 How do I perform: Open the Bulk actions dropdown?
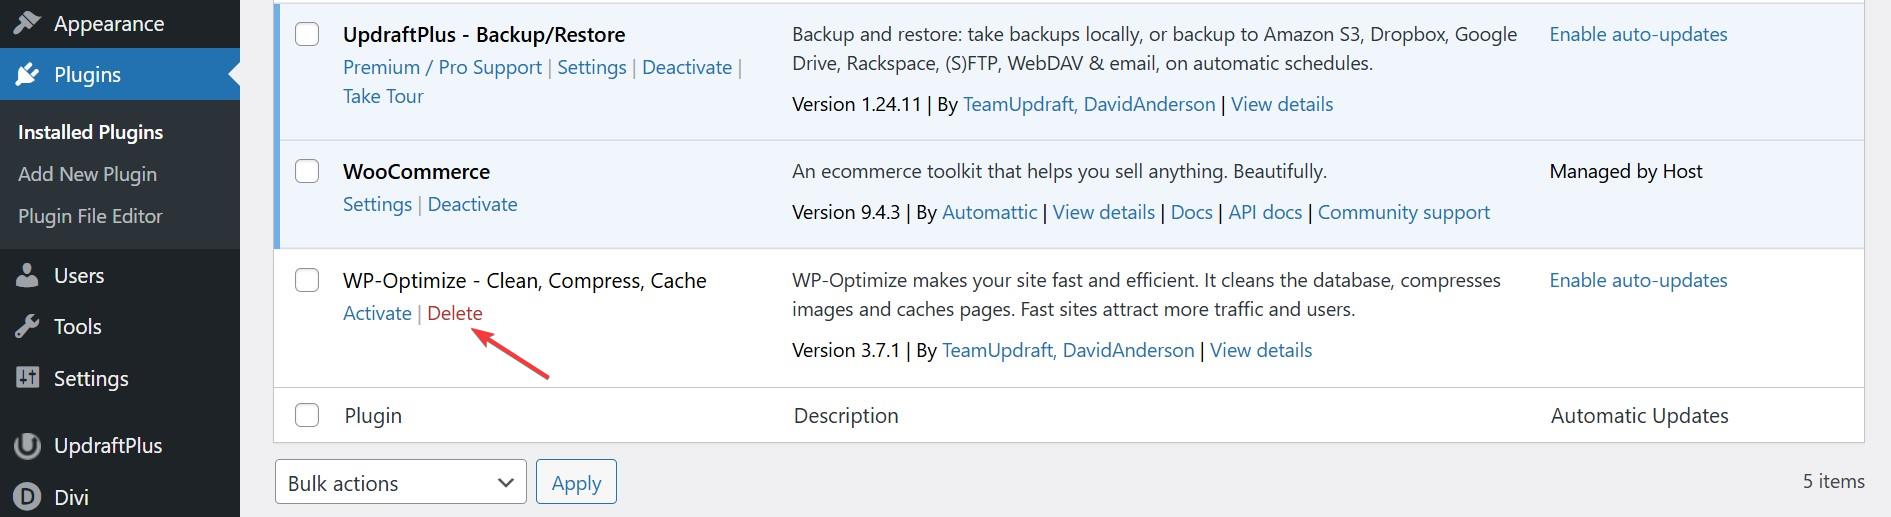pos(400,482)
